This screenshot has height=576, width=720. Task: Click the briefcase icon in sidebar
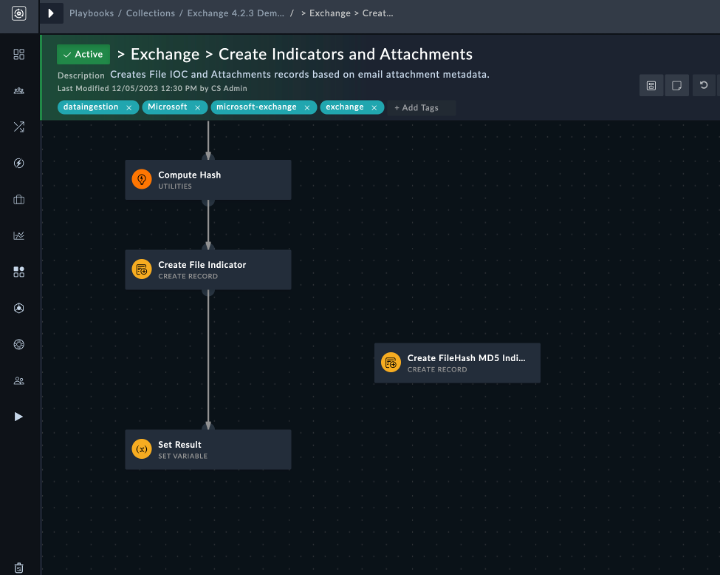tap(19, 199)
